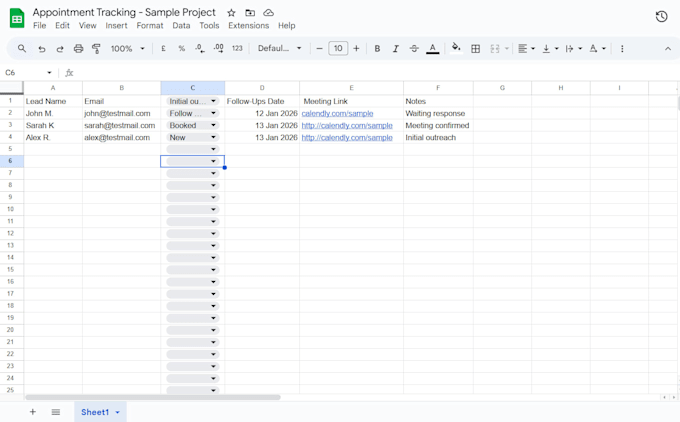Open the text colour picker
This screenshot has height=422, width=680.
click(x=432, y=49)
